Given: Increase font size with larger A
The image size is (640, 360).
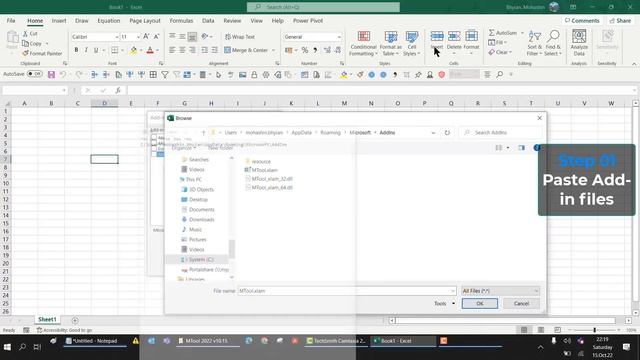Looking at the screenshot, I should tap(146, 37).
